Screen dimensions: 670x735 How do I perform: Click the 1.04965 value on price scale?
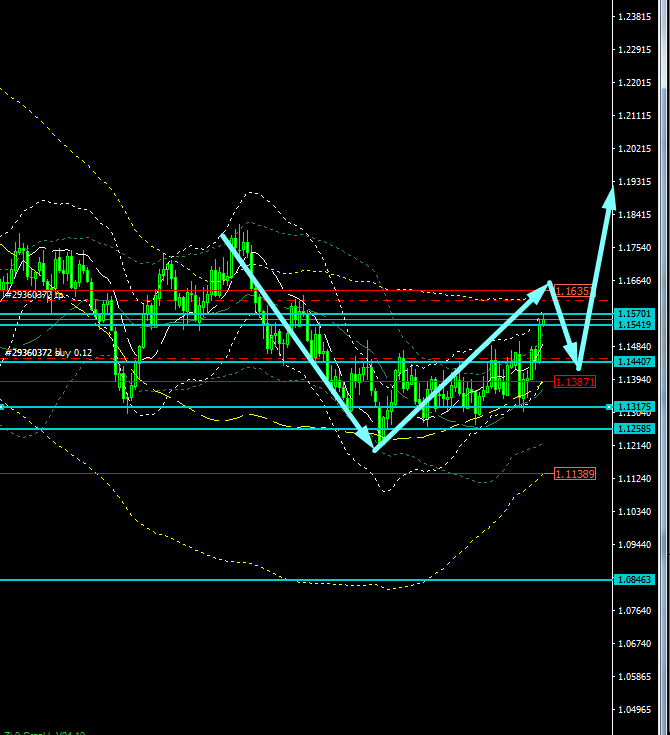click(636, 710)
